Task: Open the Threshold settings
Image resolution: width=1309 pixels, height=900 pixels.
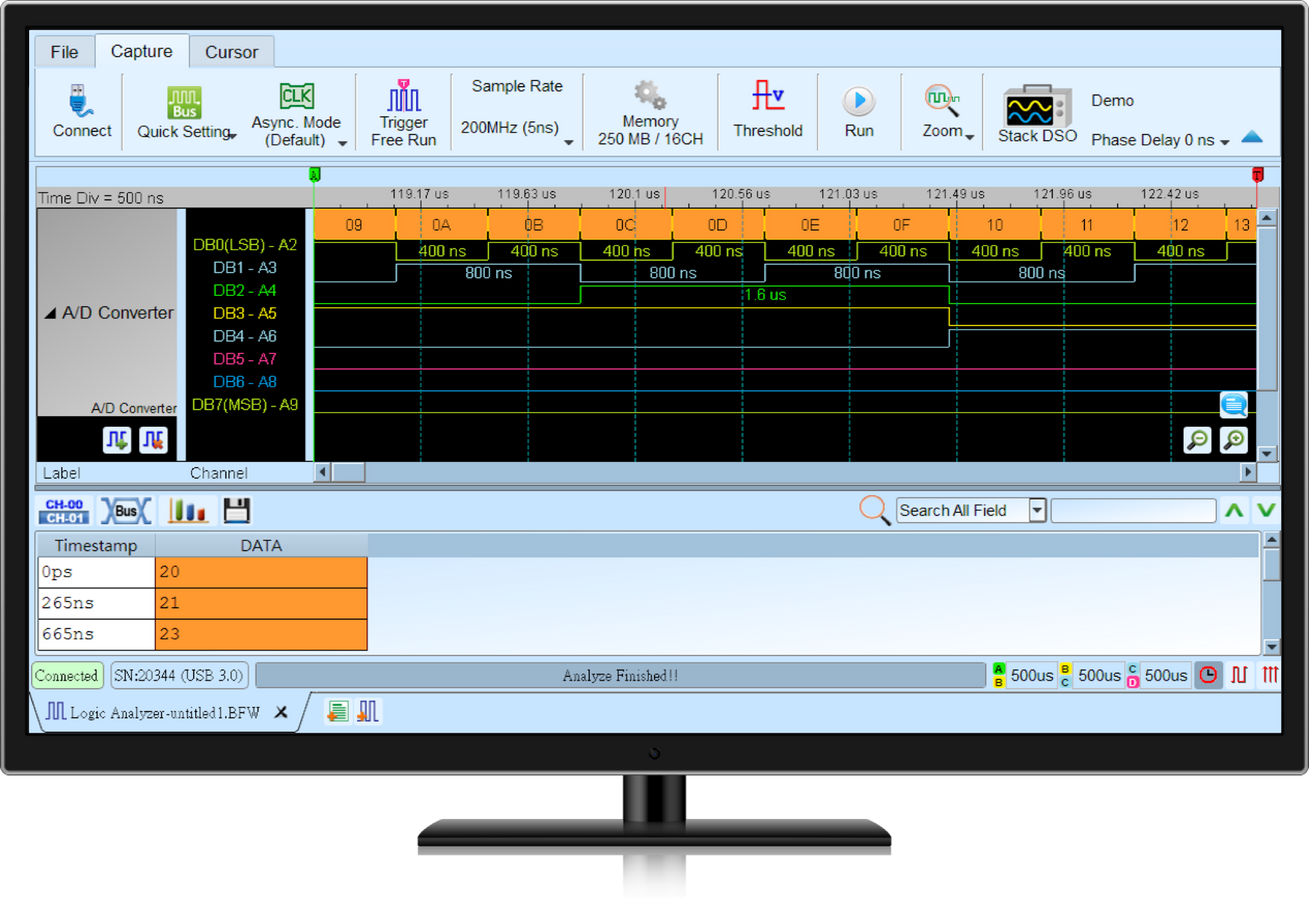Action: [x=768, y=110]
